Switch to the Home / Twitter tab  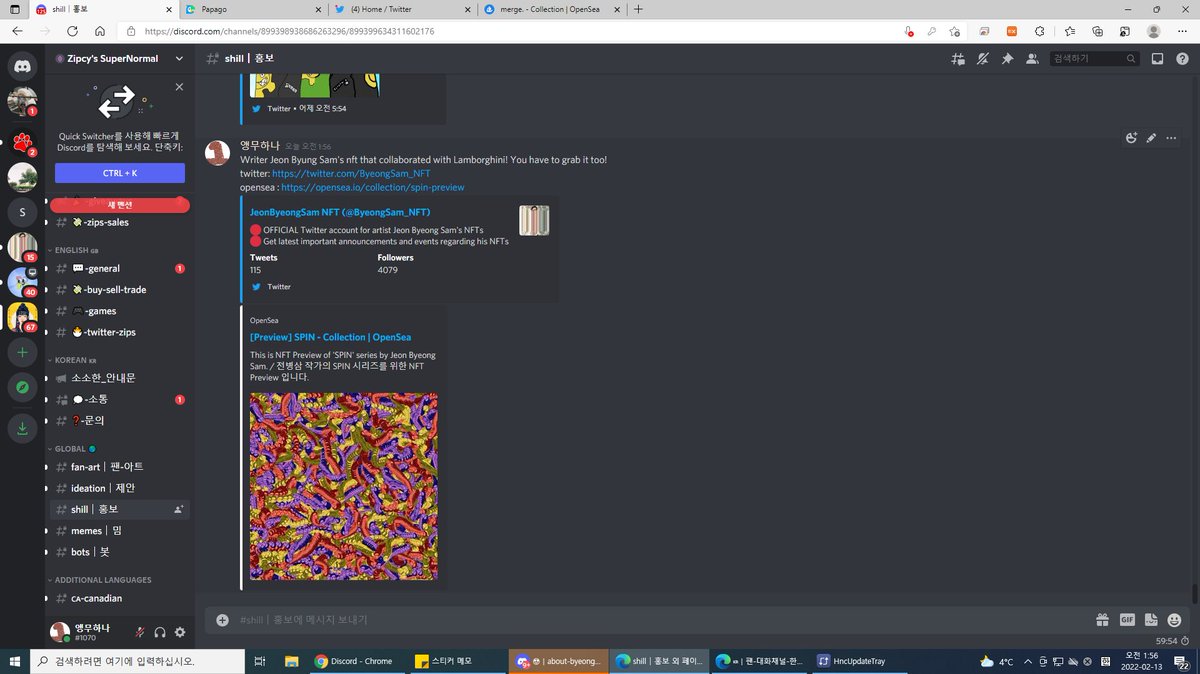tap(401, 9)
